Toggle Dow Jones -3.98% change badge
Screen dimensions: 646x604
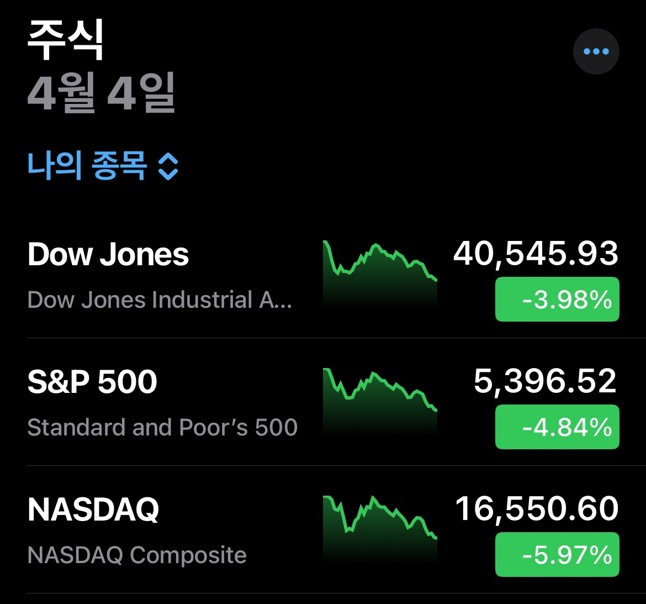click(557, 299)
